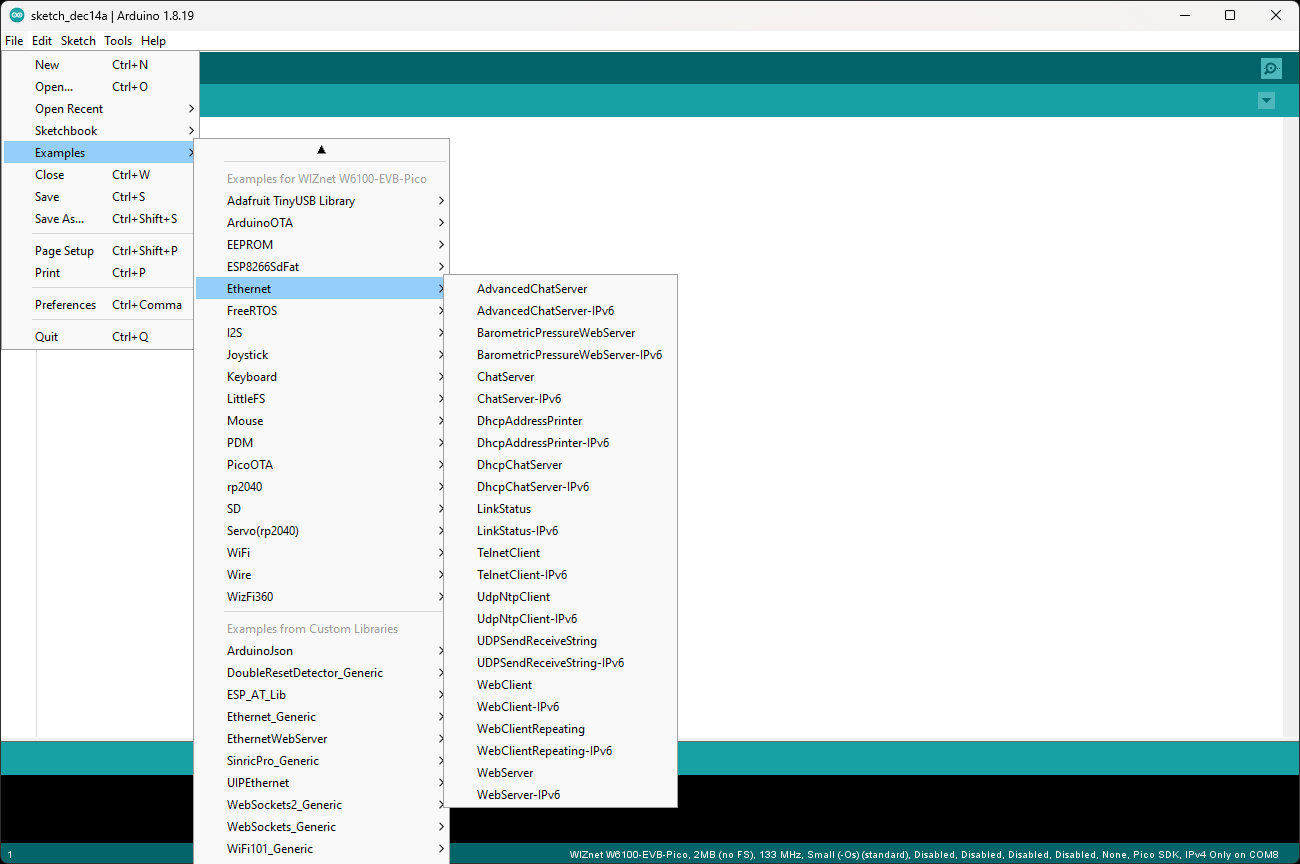Image resolution: width=1300 pixels, height=864 pixels.
Task: Open the tab options dropdown arrow
Action: [x=1267, y=101]
